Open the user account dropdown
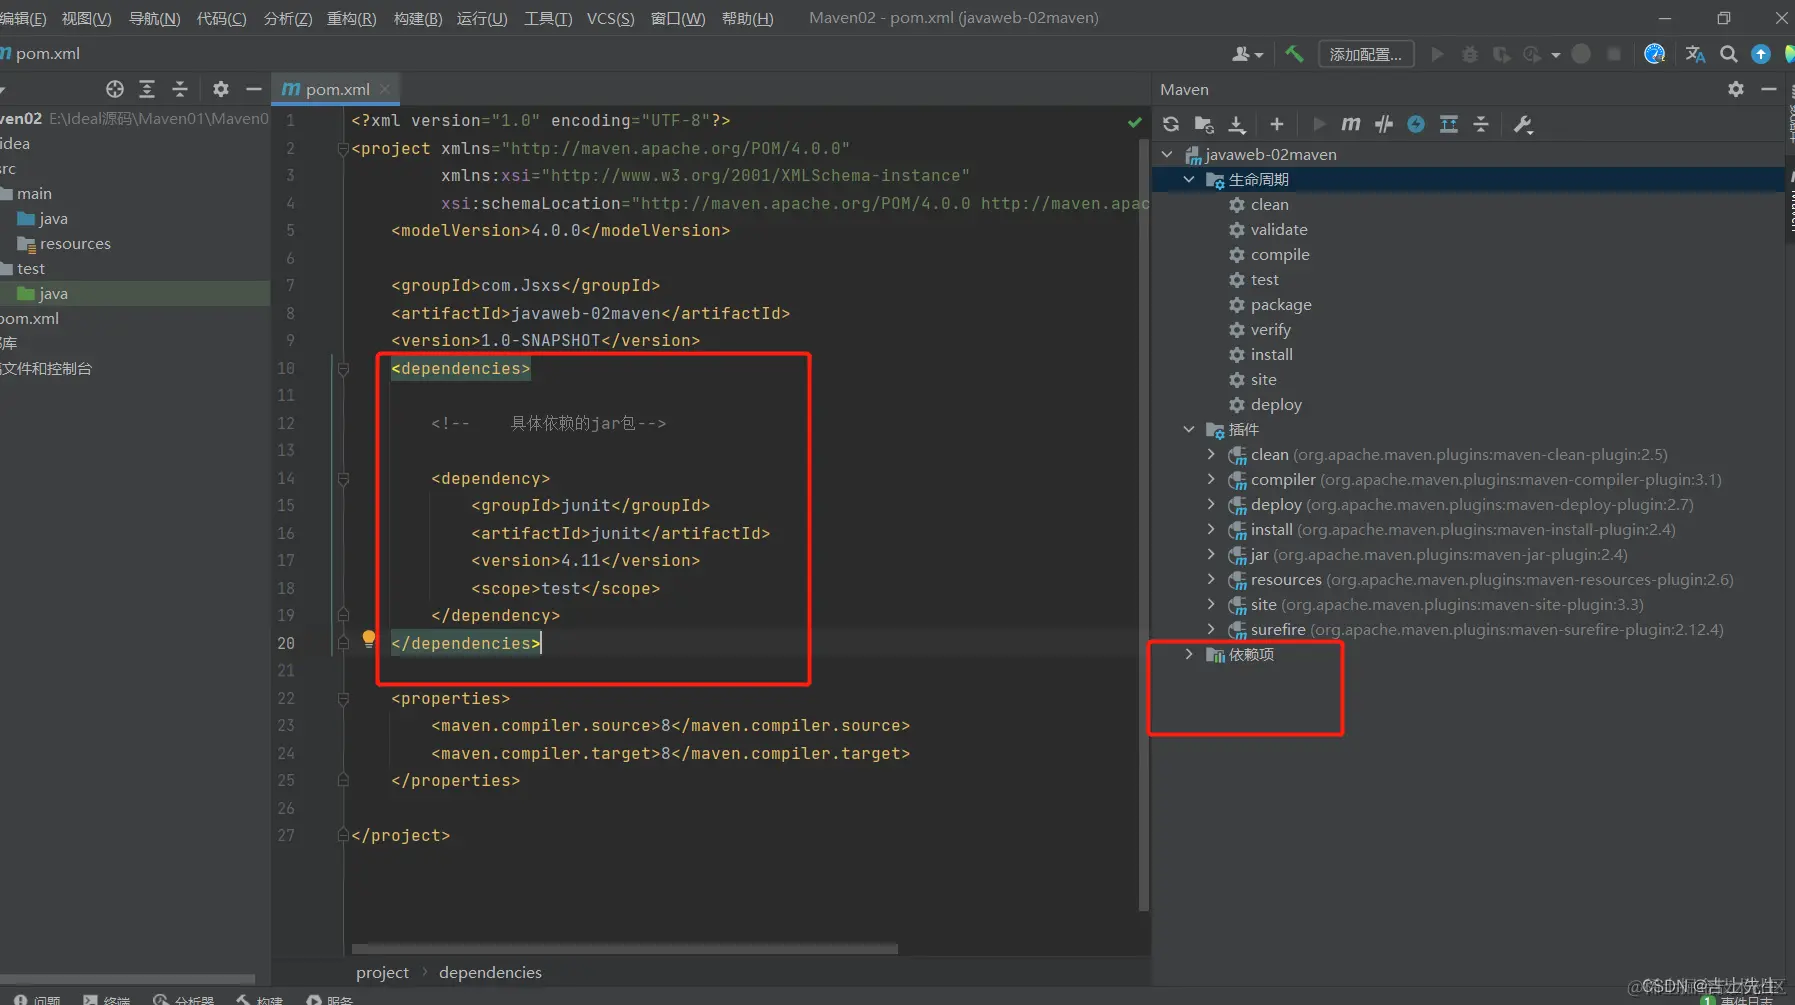Screen dimensions: 1795x1005 coord(1247,54)
